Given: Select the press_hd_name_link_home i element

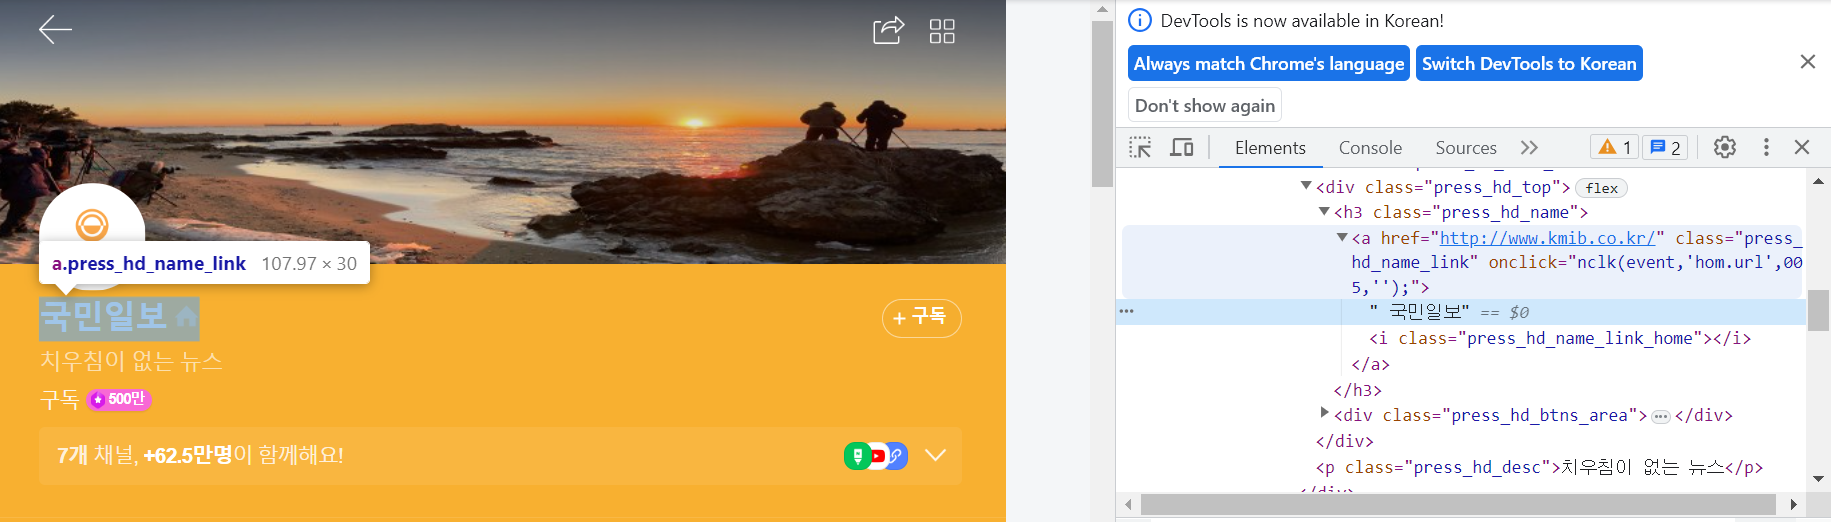Looking at the screenshot, I should (1560, 338).
